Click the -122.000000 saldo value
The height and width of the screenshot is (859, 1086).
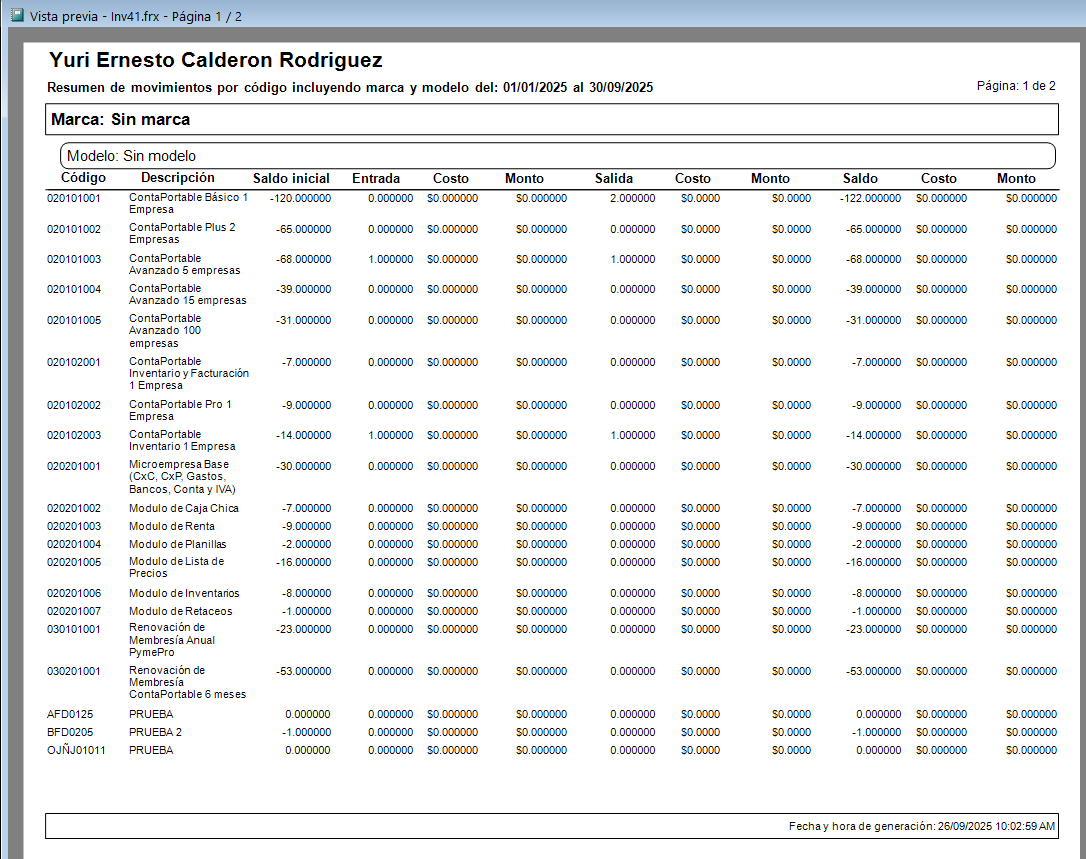coord(871,198)
